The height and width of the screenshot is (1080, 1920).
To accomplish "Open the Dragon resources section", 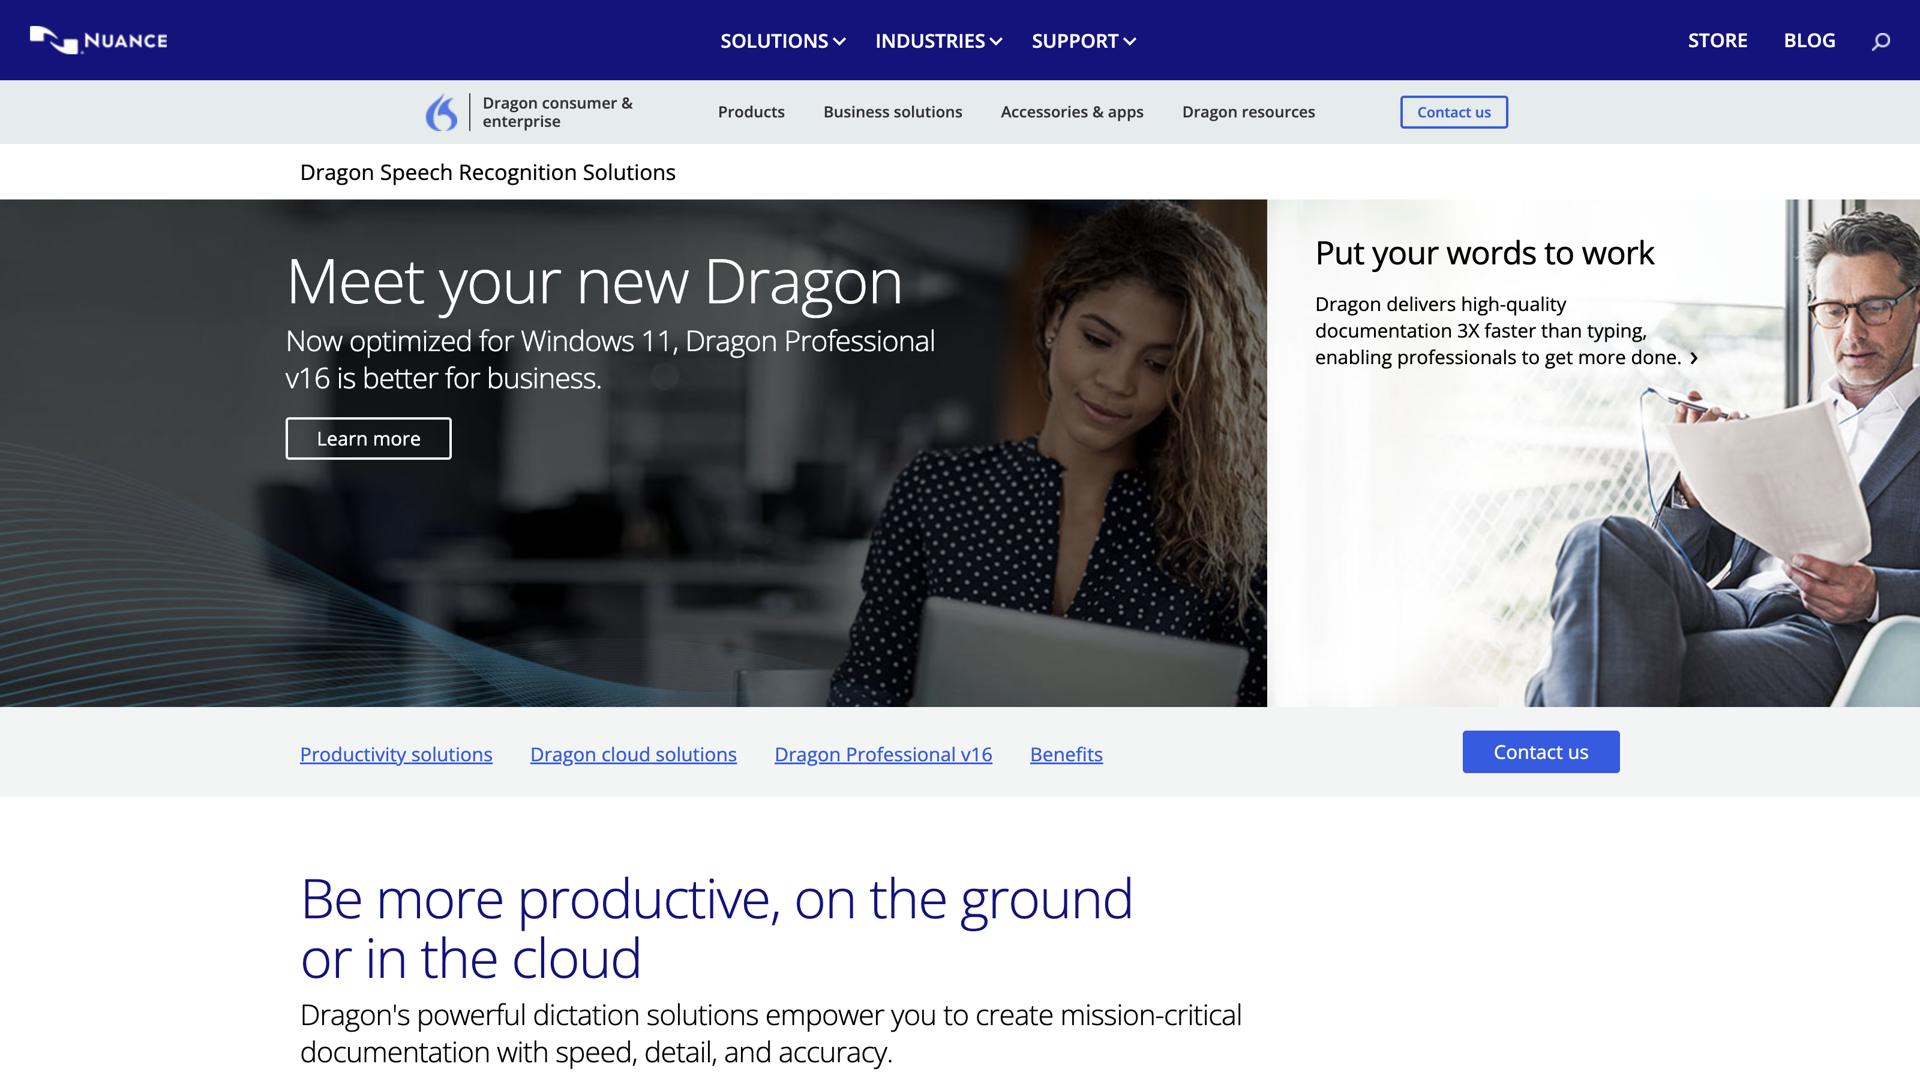I will coord(1248,112).
